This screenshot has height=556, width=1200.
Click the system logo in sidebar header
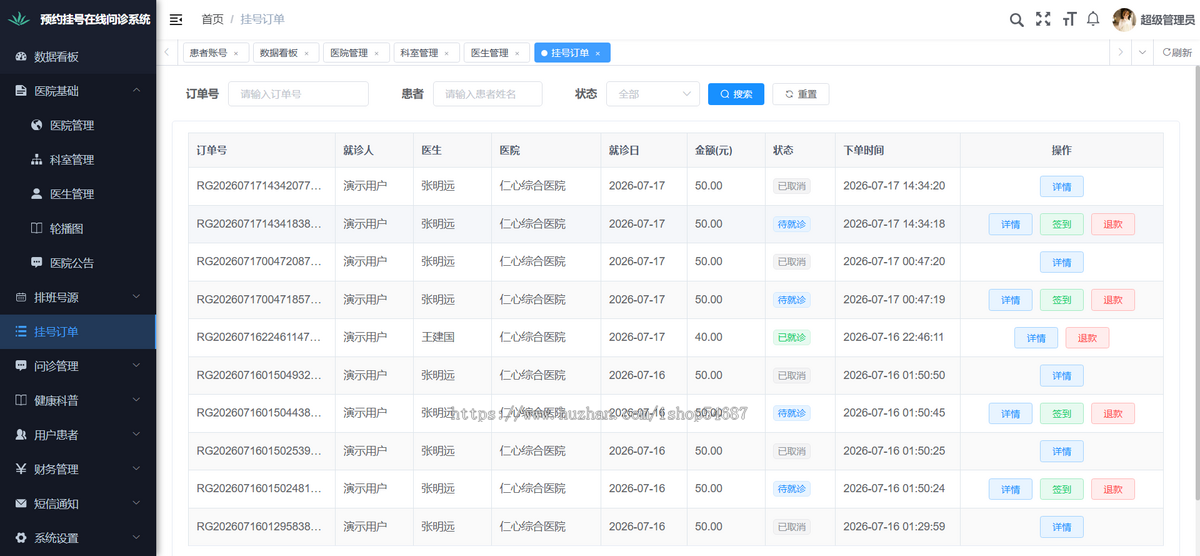20,19
